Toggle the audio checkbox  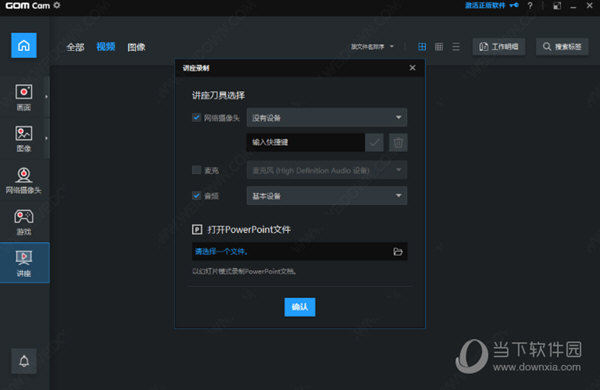196,196
